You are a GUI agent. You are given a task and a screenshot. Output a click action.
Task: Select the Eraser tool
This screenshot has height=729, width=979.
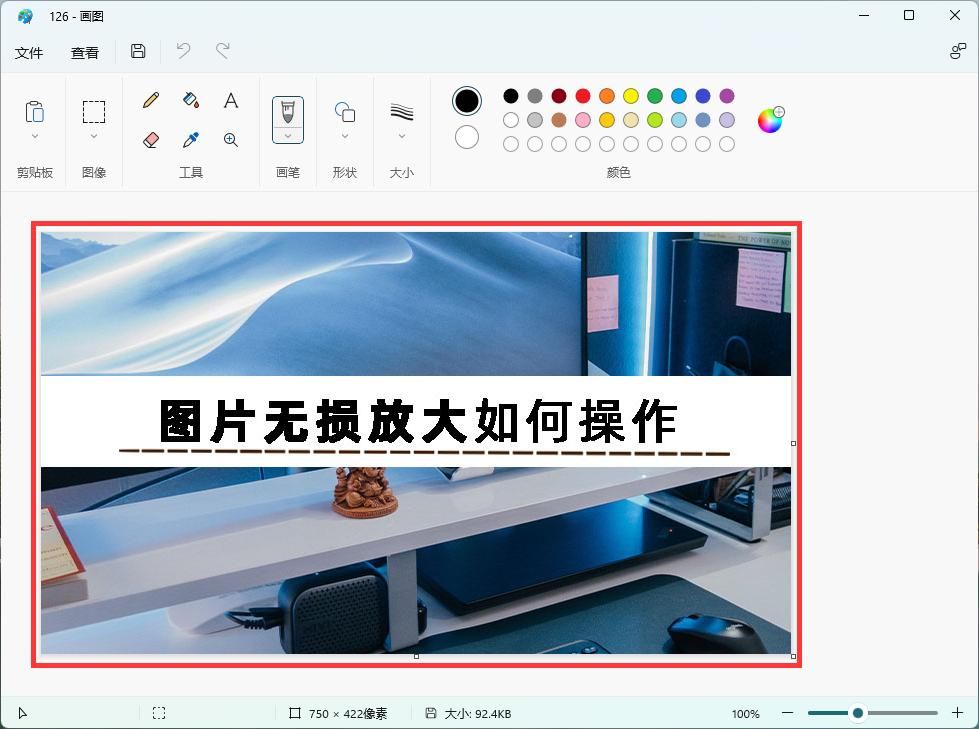151,140
